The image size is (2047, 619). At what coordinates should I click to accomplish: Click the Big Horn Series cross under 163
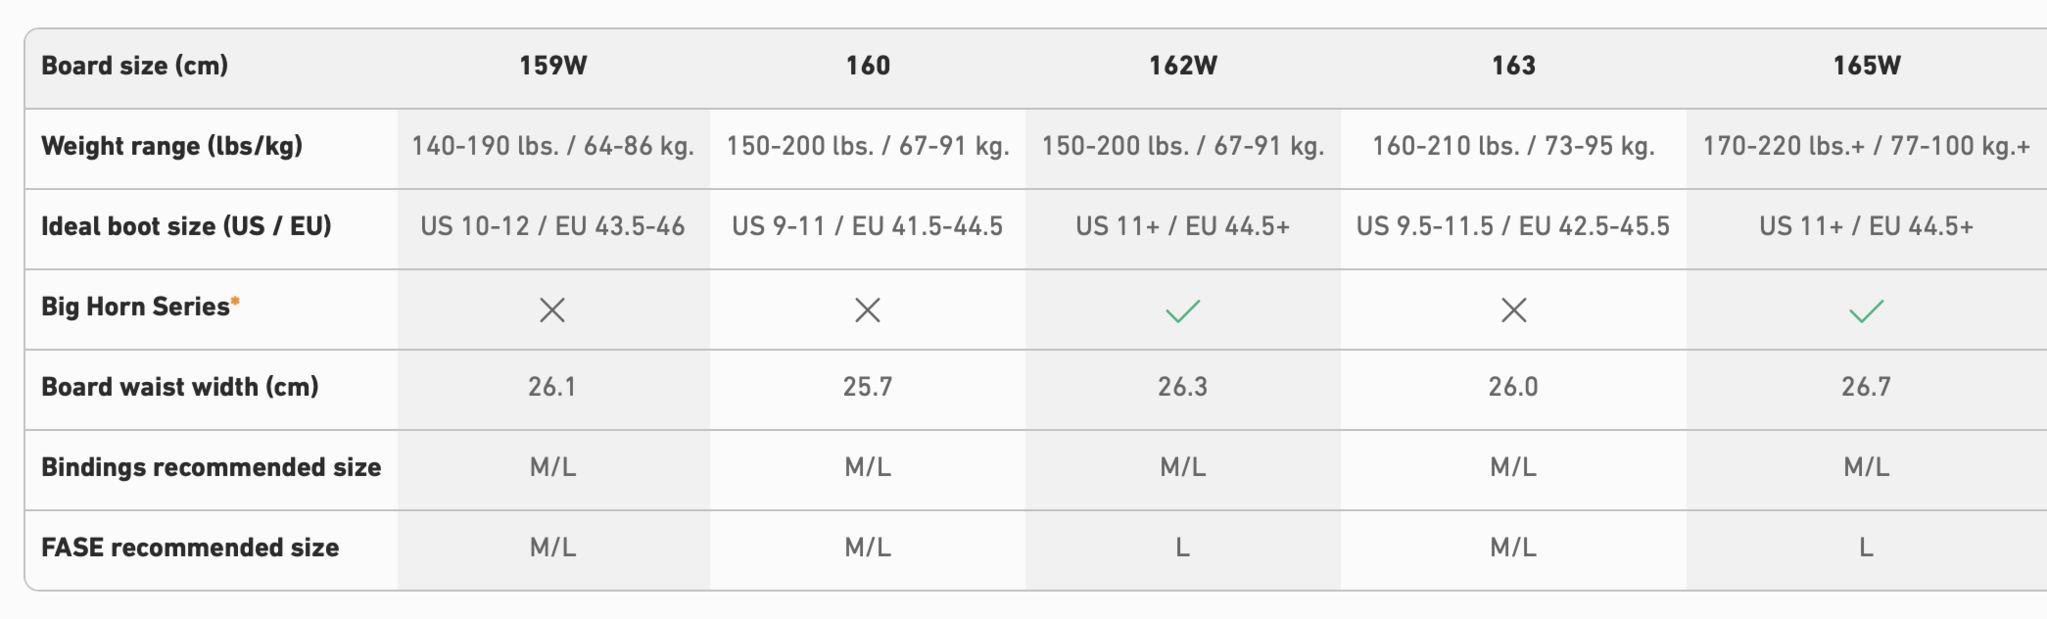click(x=1513, y=310)
